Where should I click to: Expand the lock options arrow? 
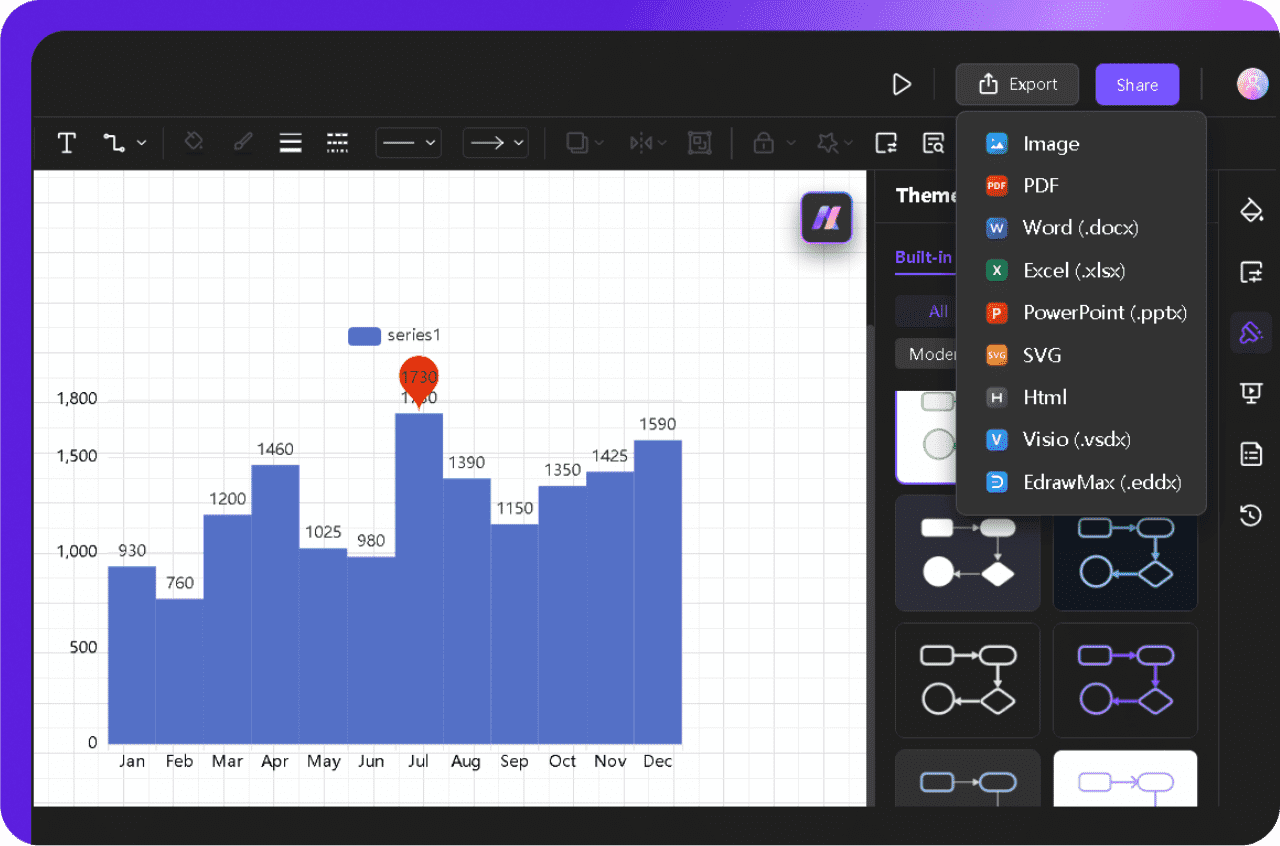coord(791,143)
